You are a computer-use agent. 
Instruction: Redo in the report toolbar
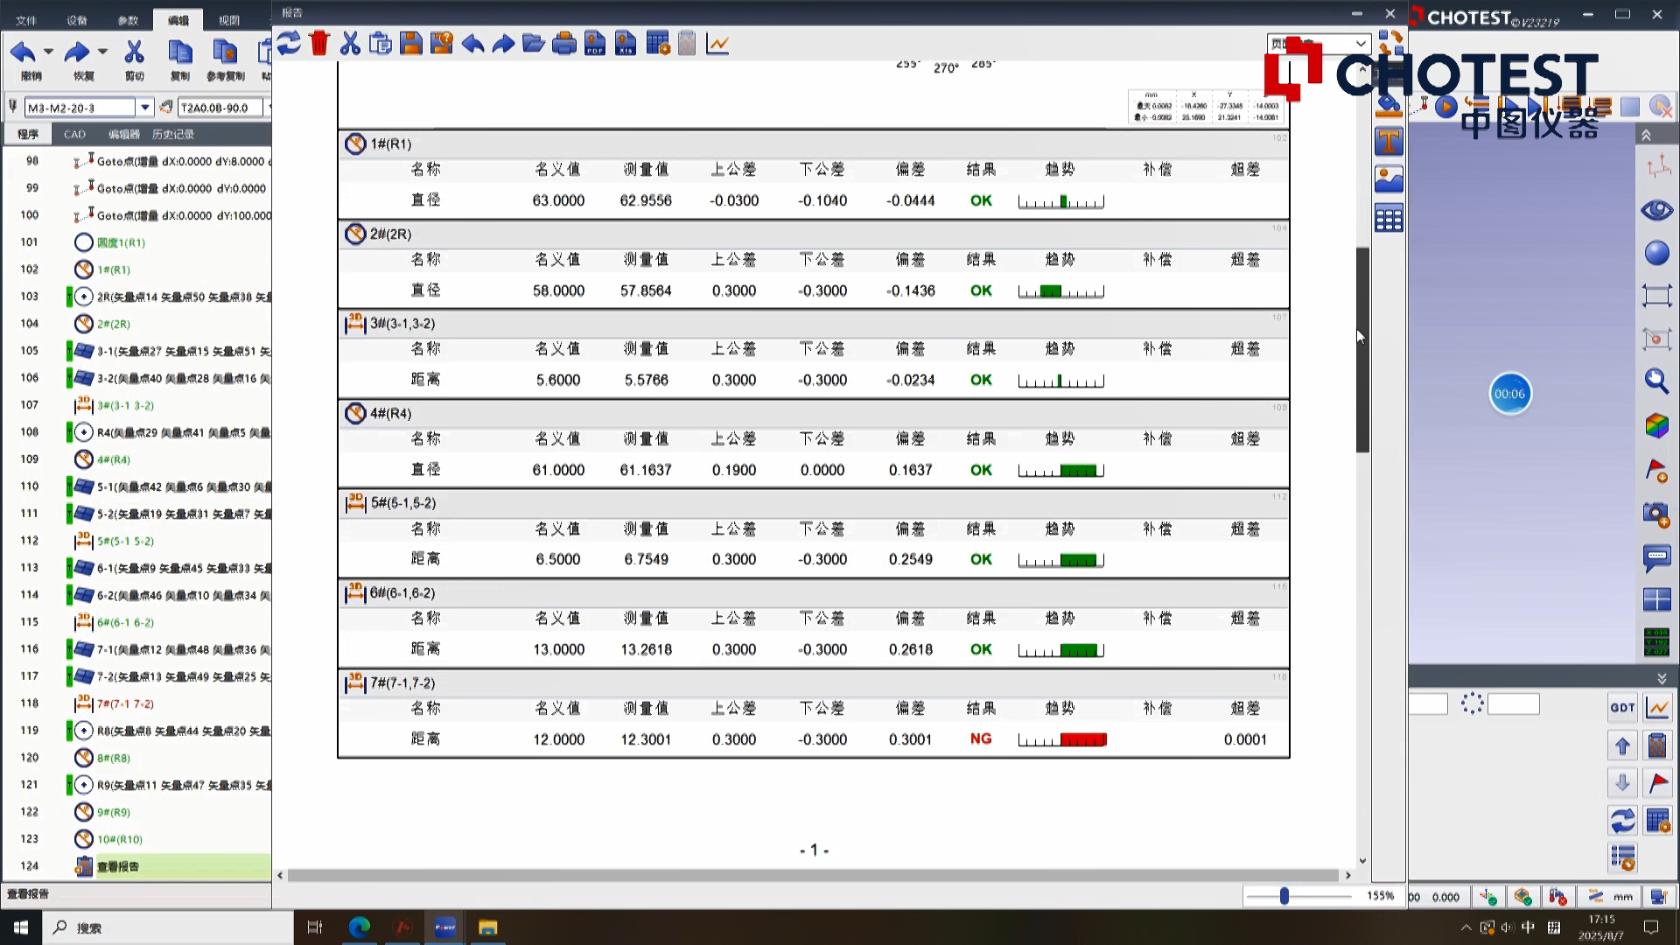(x=503, y=44)
